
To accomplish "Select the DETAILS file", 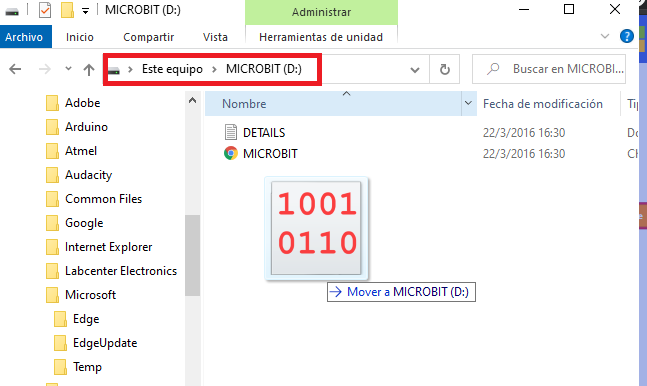I will (264, 133).
